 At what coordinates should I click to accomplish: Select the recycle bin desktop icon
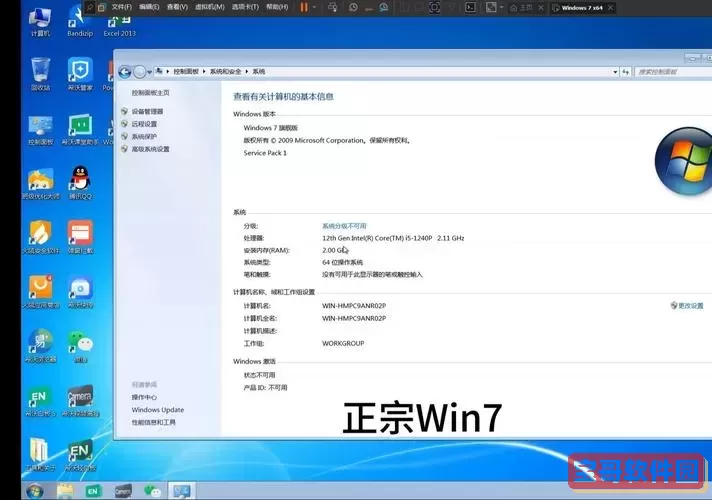[40, 74]
